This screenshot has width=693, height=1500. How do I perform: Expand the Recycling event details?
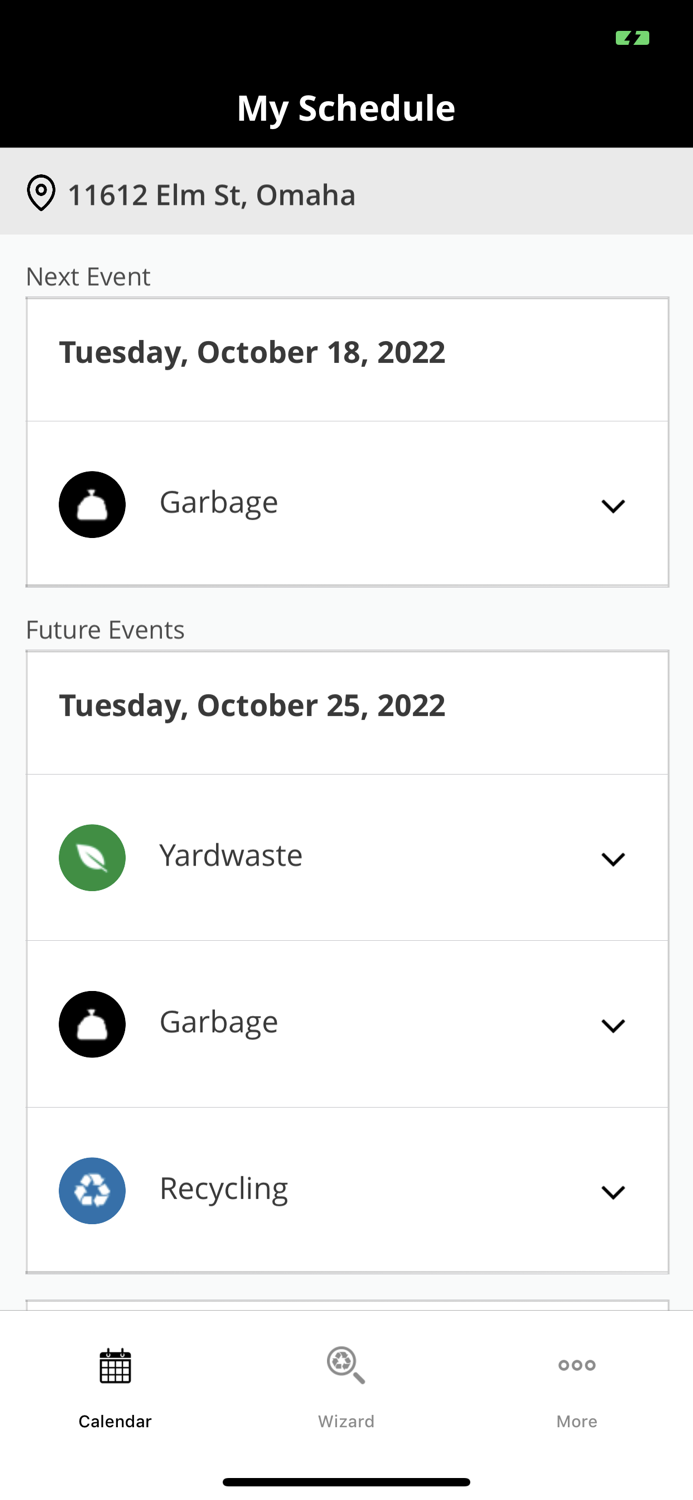click(x=613, y=1191)
